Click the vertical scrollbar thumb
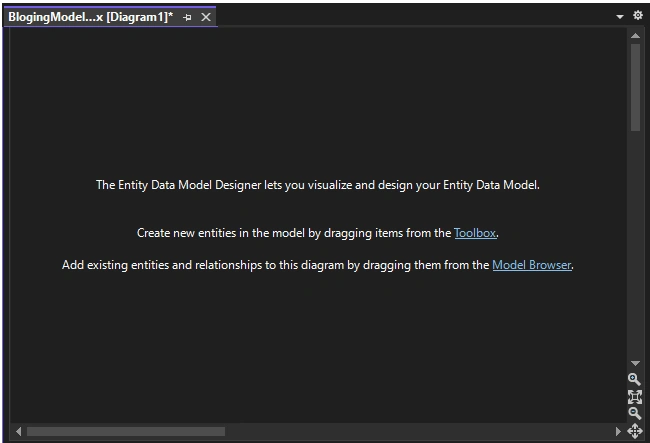This screenshot has width=650, height=443. 635,87
